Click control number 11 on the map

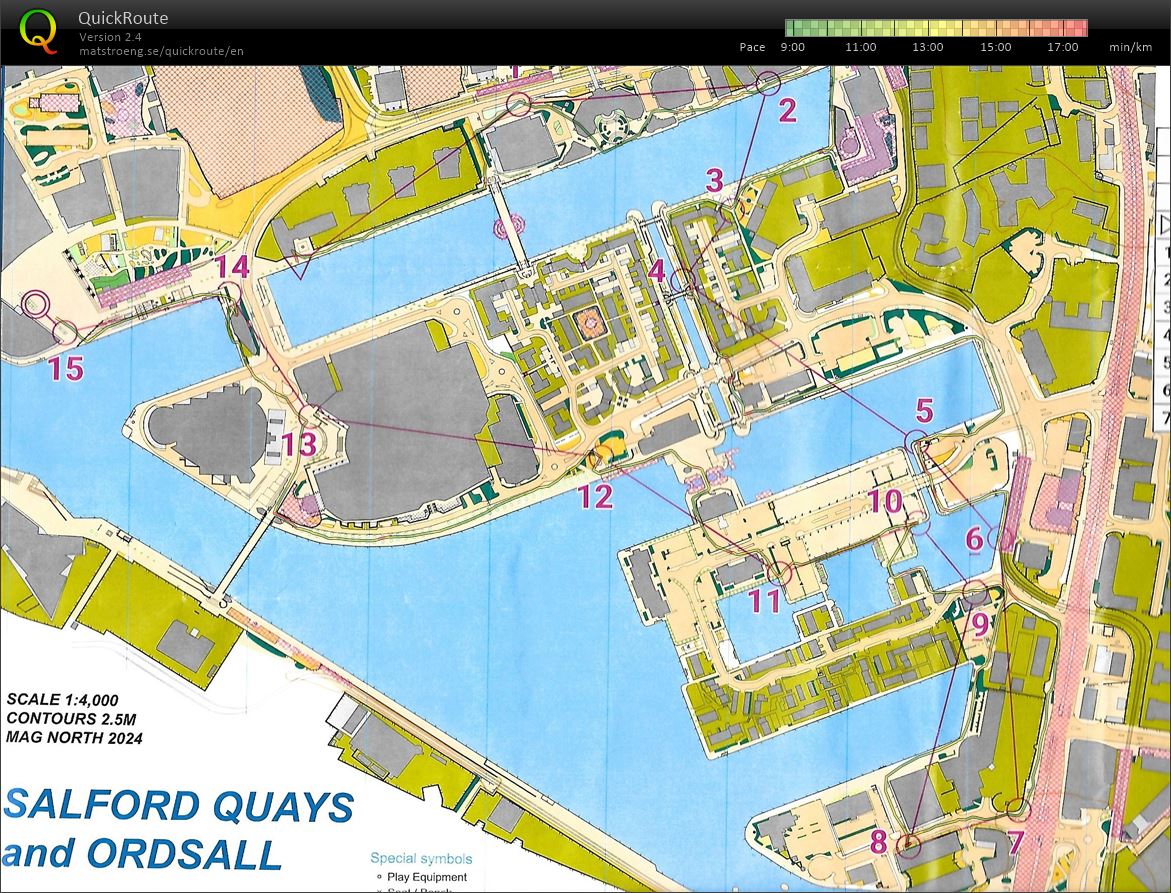pos(763,600)
